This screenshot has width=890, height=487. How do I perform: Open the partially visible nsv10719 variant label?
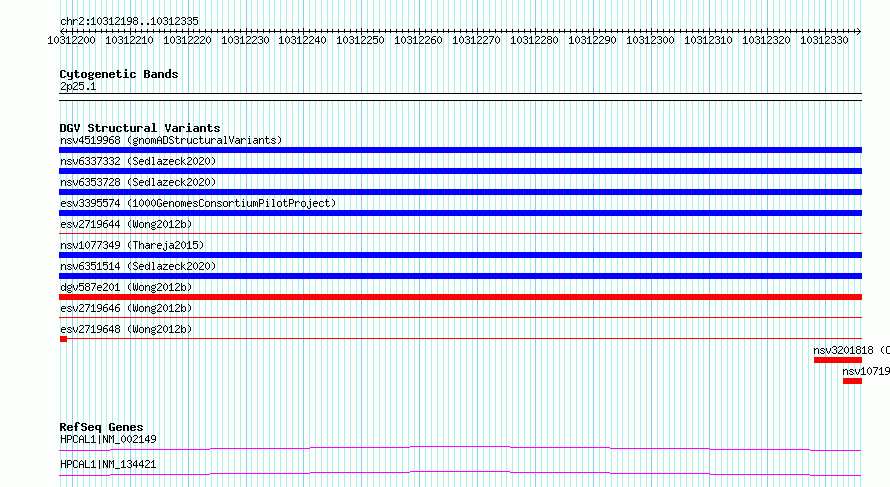click(x=866, y=371)
